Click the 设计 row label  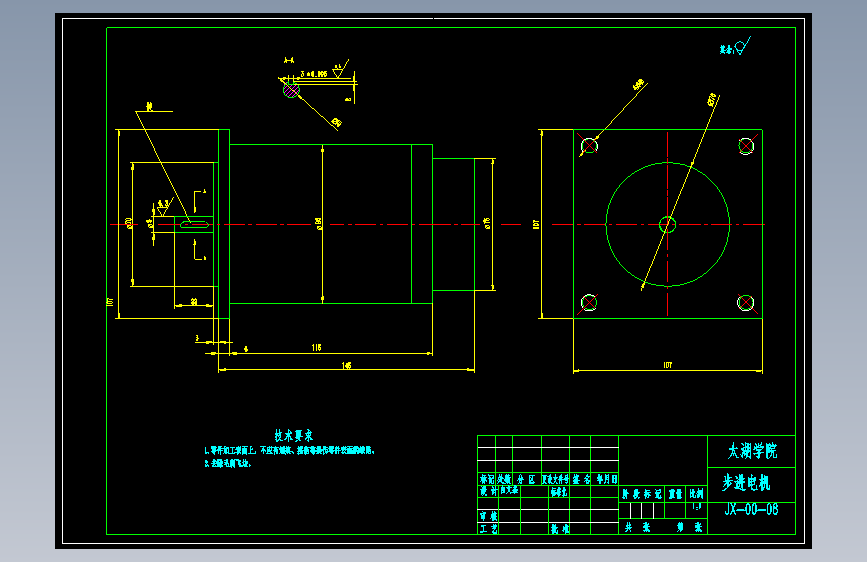click(x=488, y=491)
